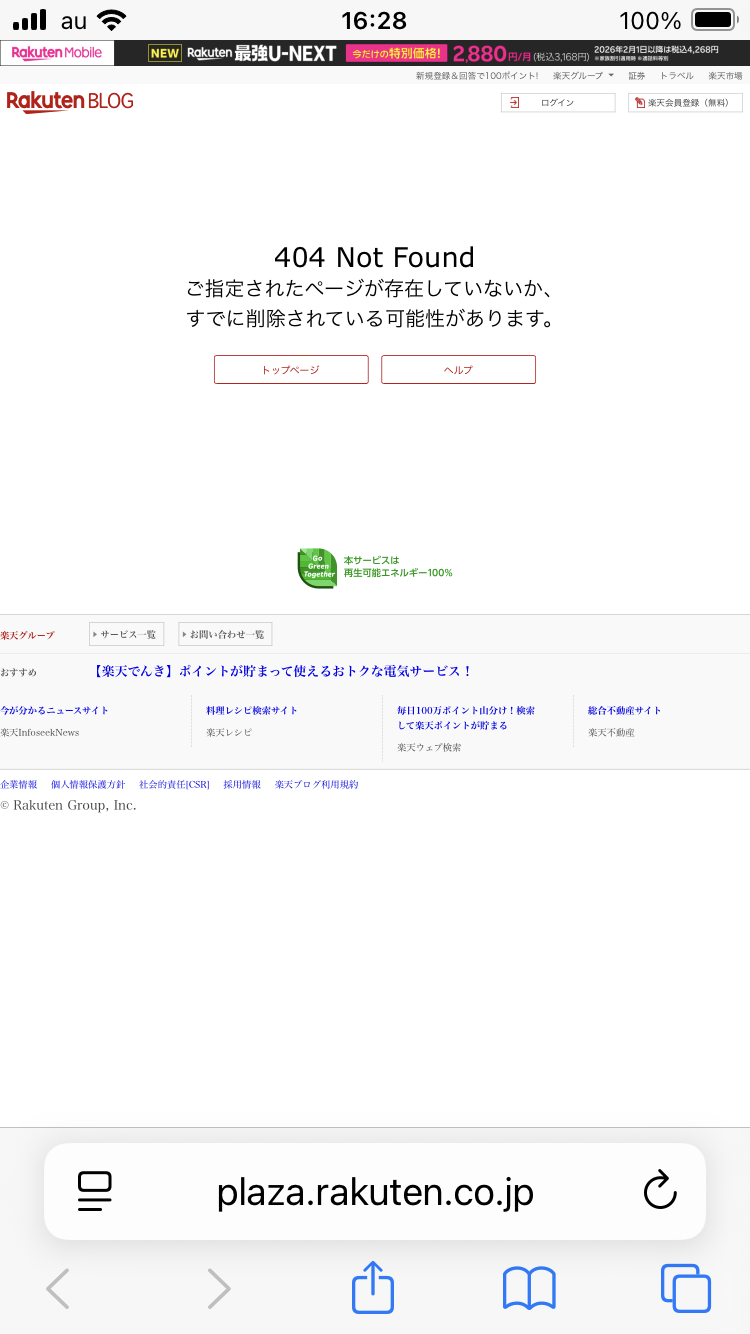This screenshot has height=1334, width=750.
Task: Click the © Rakuten Group, Inc. text
Action: (68, 805)
